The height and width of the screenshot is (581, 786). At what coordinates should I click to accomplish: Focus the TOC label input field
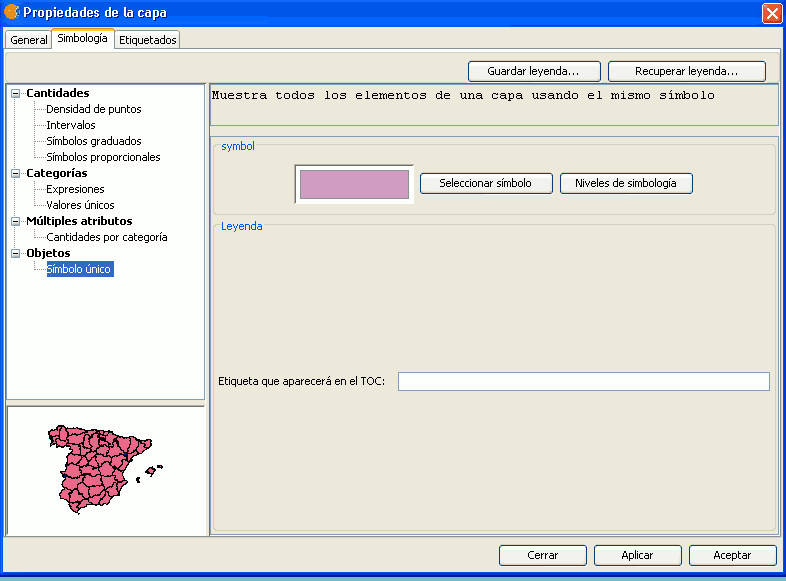(x=583, y=381)
